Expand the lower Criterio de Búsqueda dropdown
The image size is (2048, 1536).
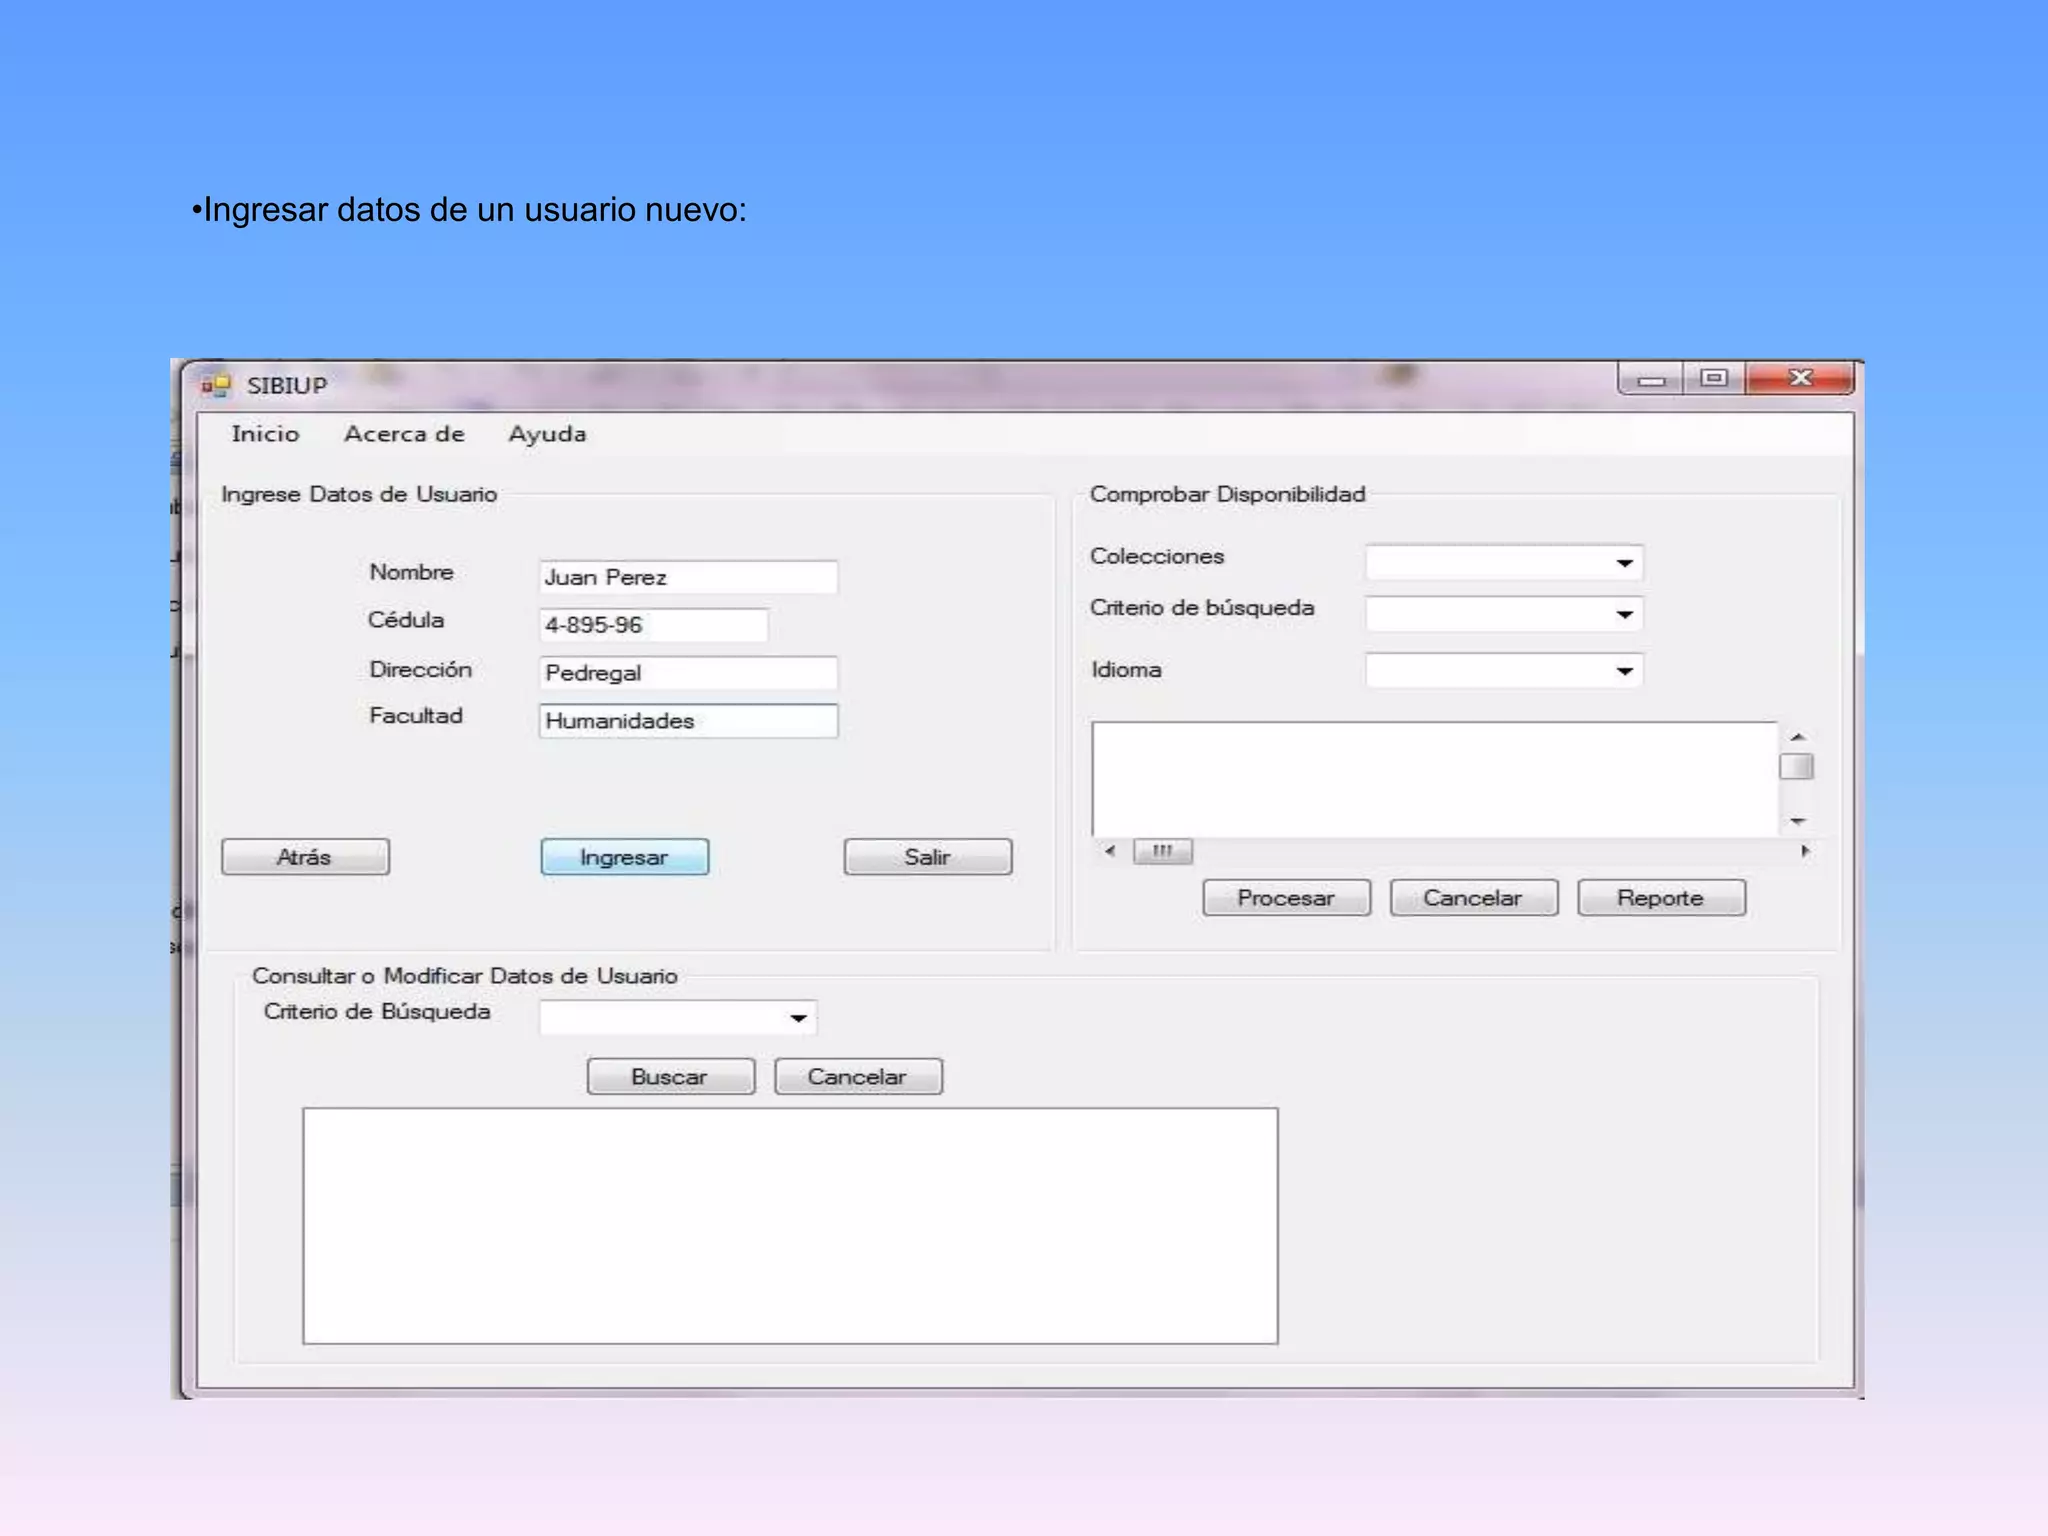798,1018
